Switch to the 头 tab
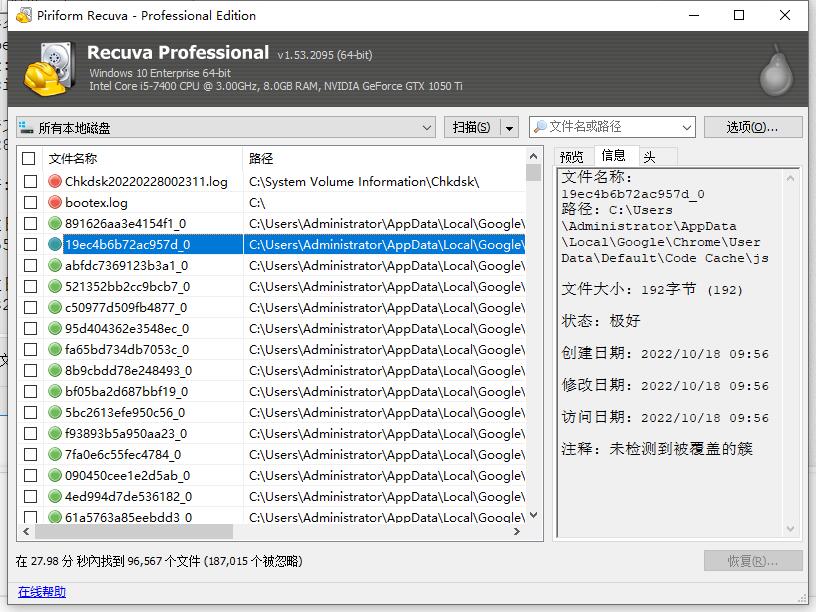The image size is (816, 612). click(x=657, y=157)
